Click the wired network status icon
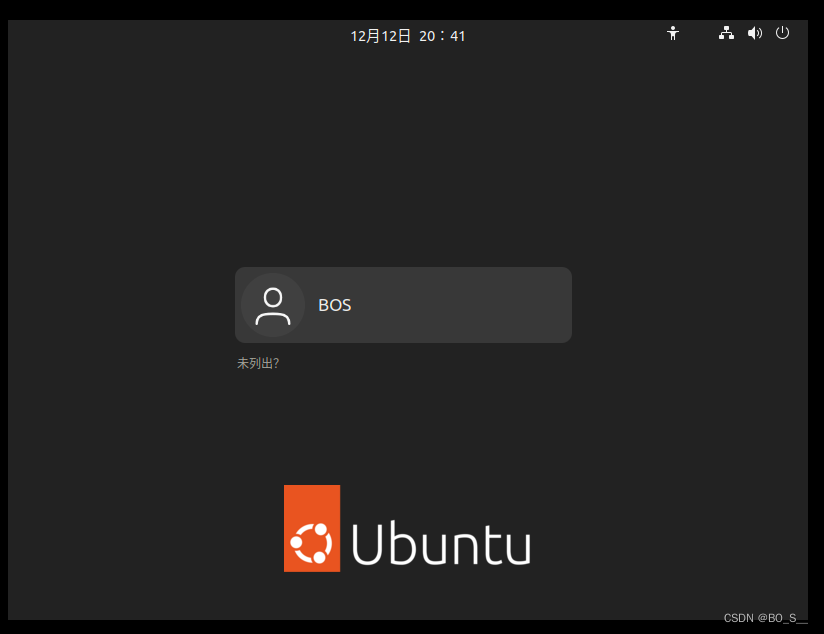The height and width of the screenshot is (634, 824). (x=726, y=33)
